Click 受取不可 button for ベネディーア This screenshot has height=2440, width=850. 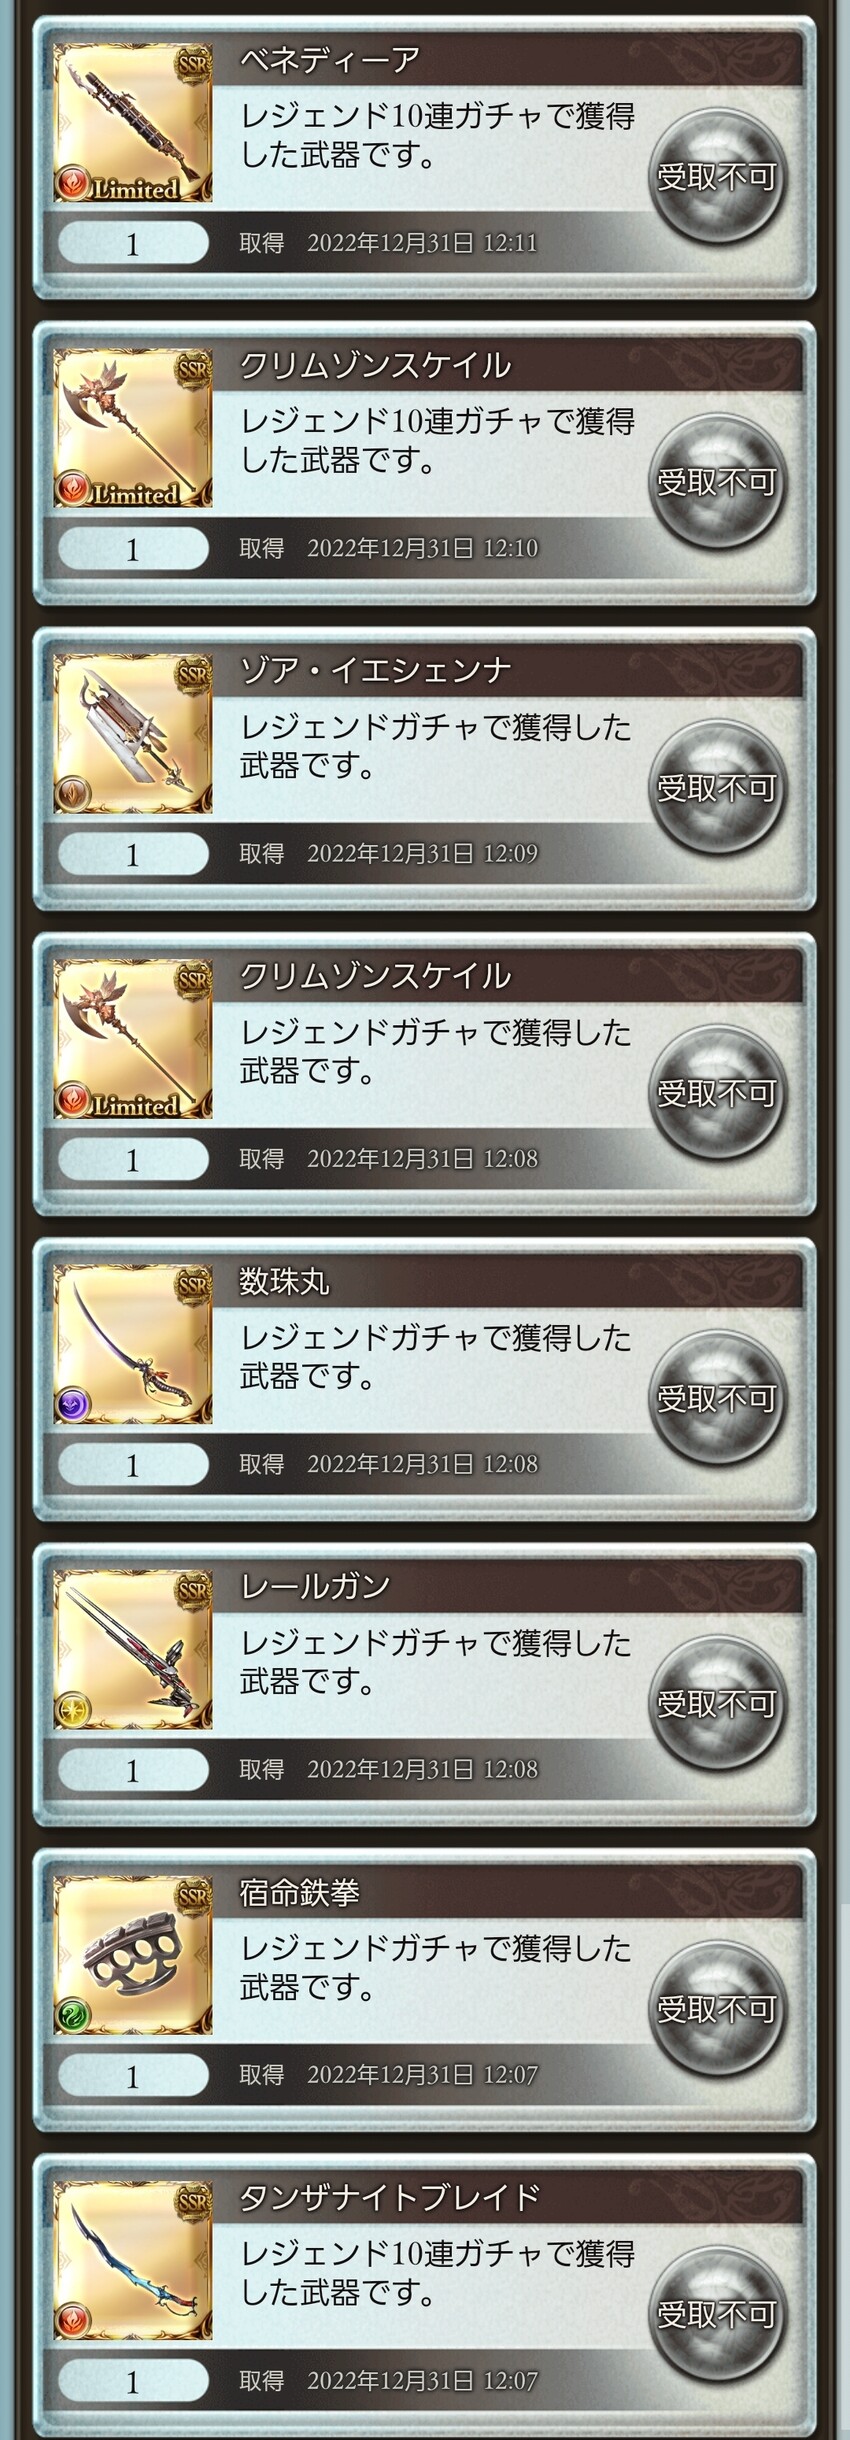click(717, 177)
